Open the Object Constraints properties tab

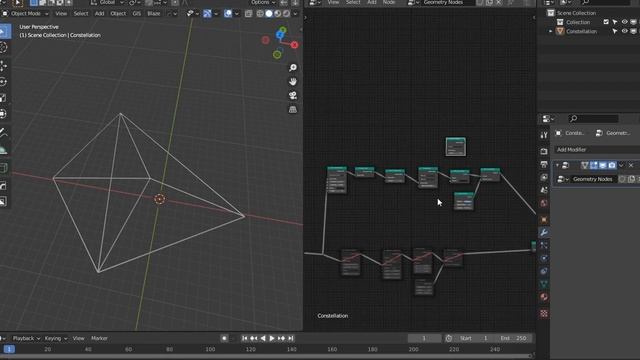[x=544, y=271]
